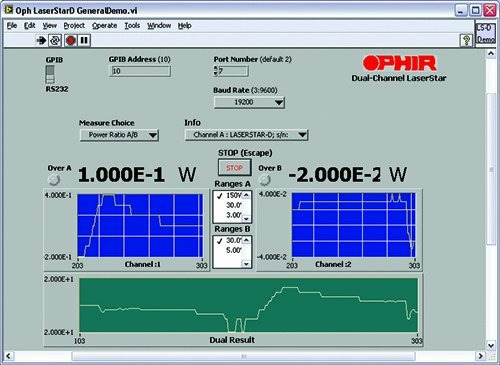Screen dimensions: 500x365
Task: Click the LabVIEW title bar icon
Action: [8, 10]
